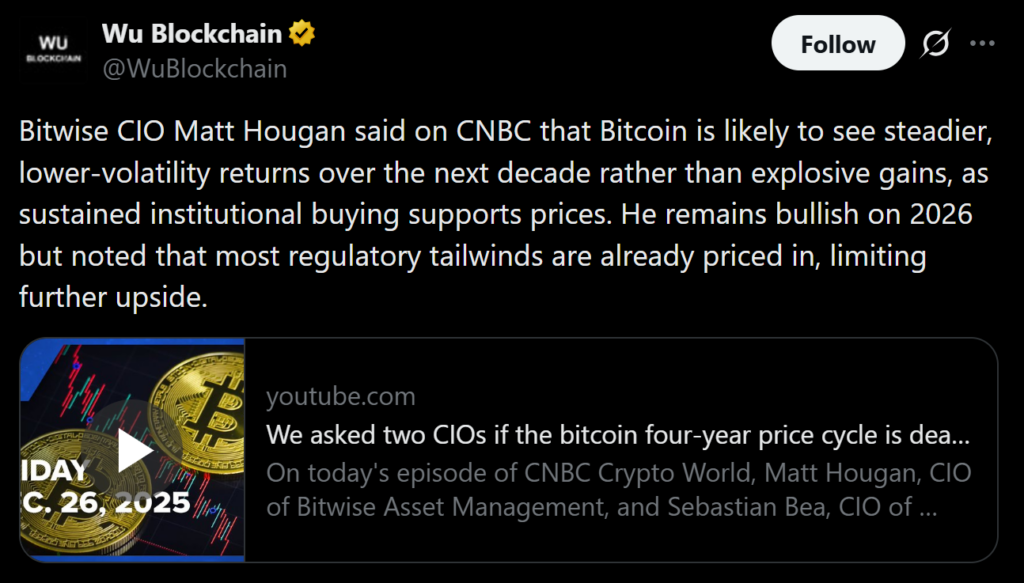
Task: Click the "C. 26, 2025" date overlay
Action: 105,501
